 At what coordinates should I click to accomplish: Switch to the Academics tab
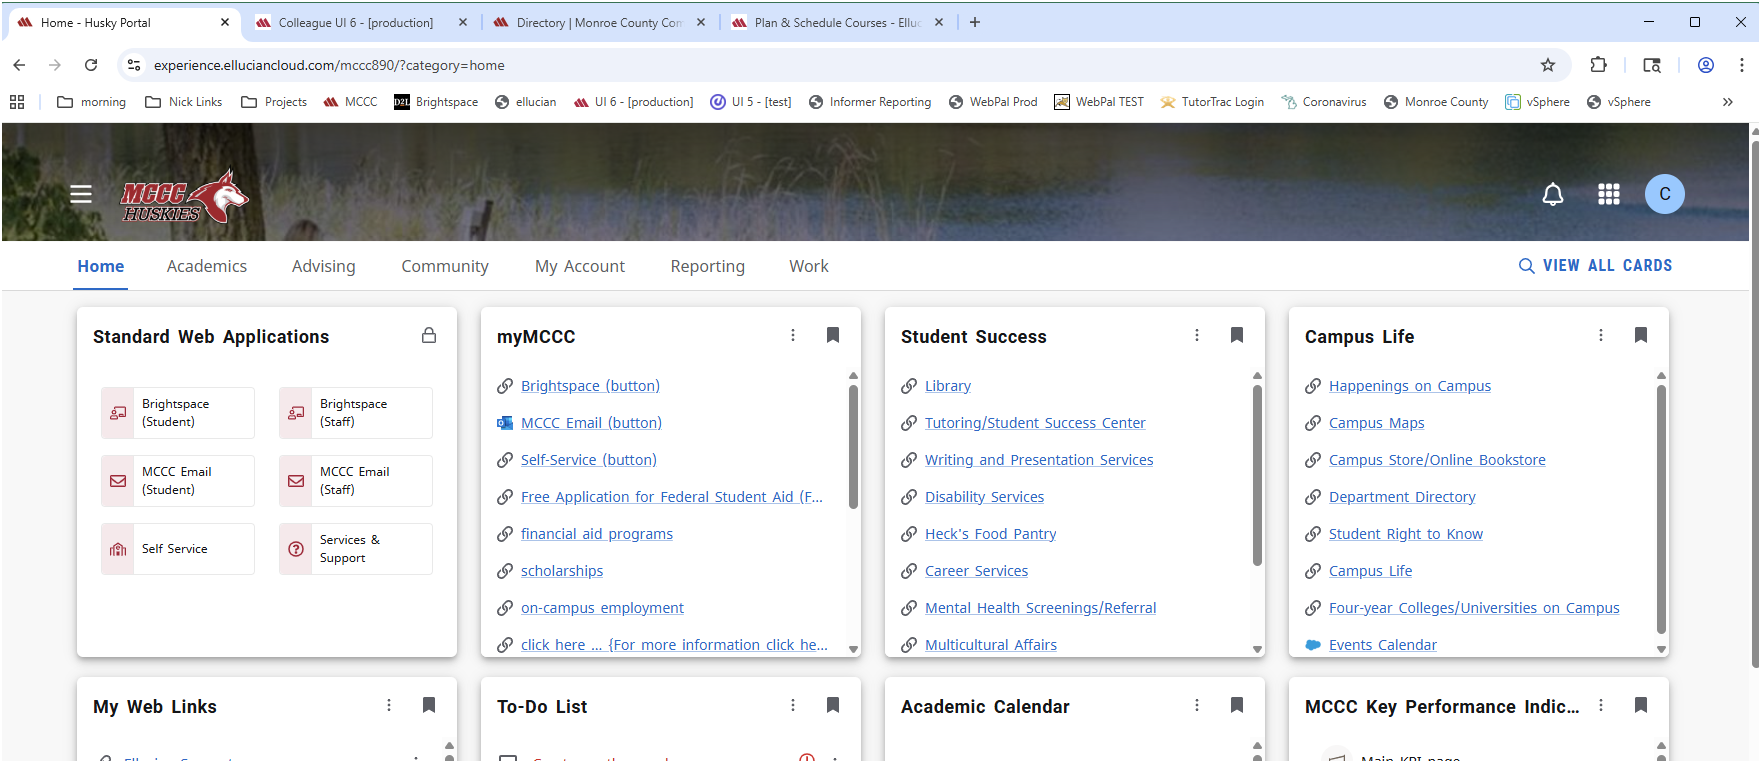(x=207, y=266)
